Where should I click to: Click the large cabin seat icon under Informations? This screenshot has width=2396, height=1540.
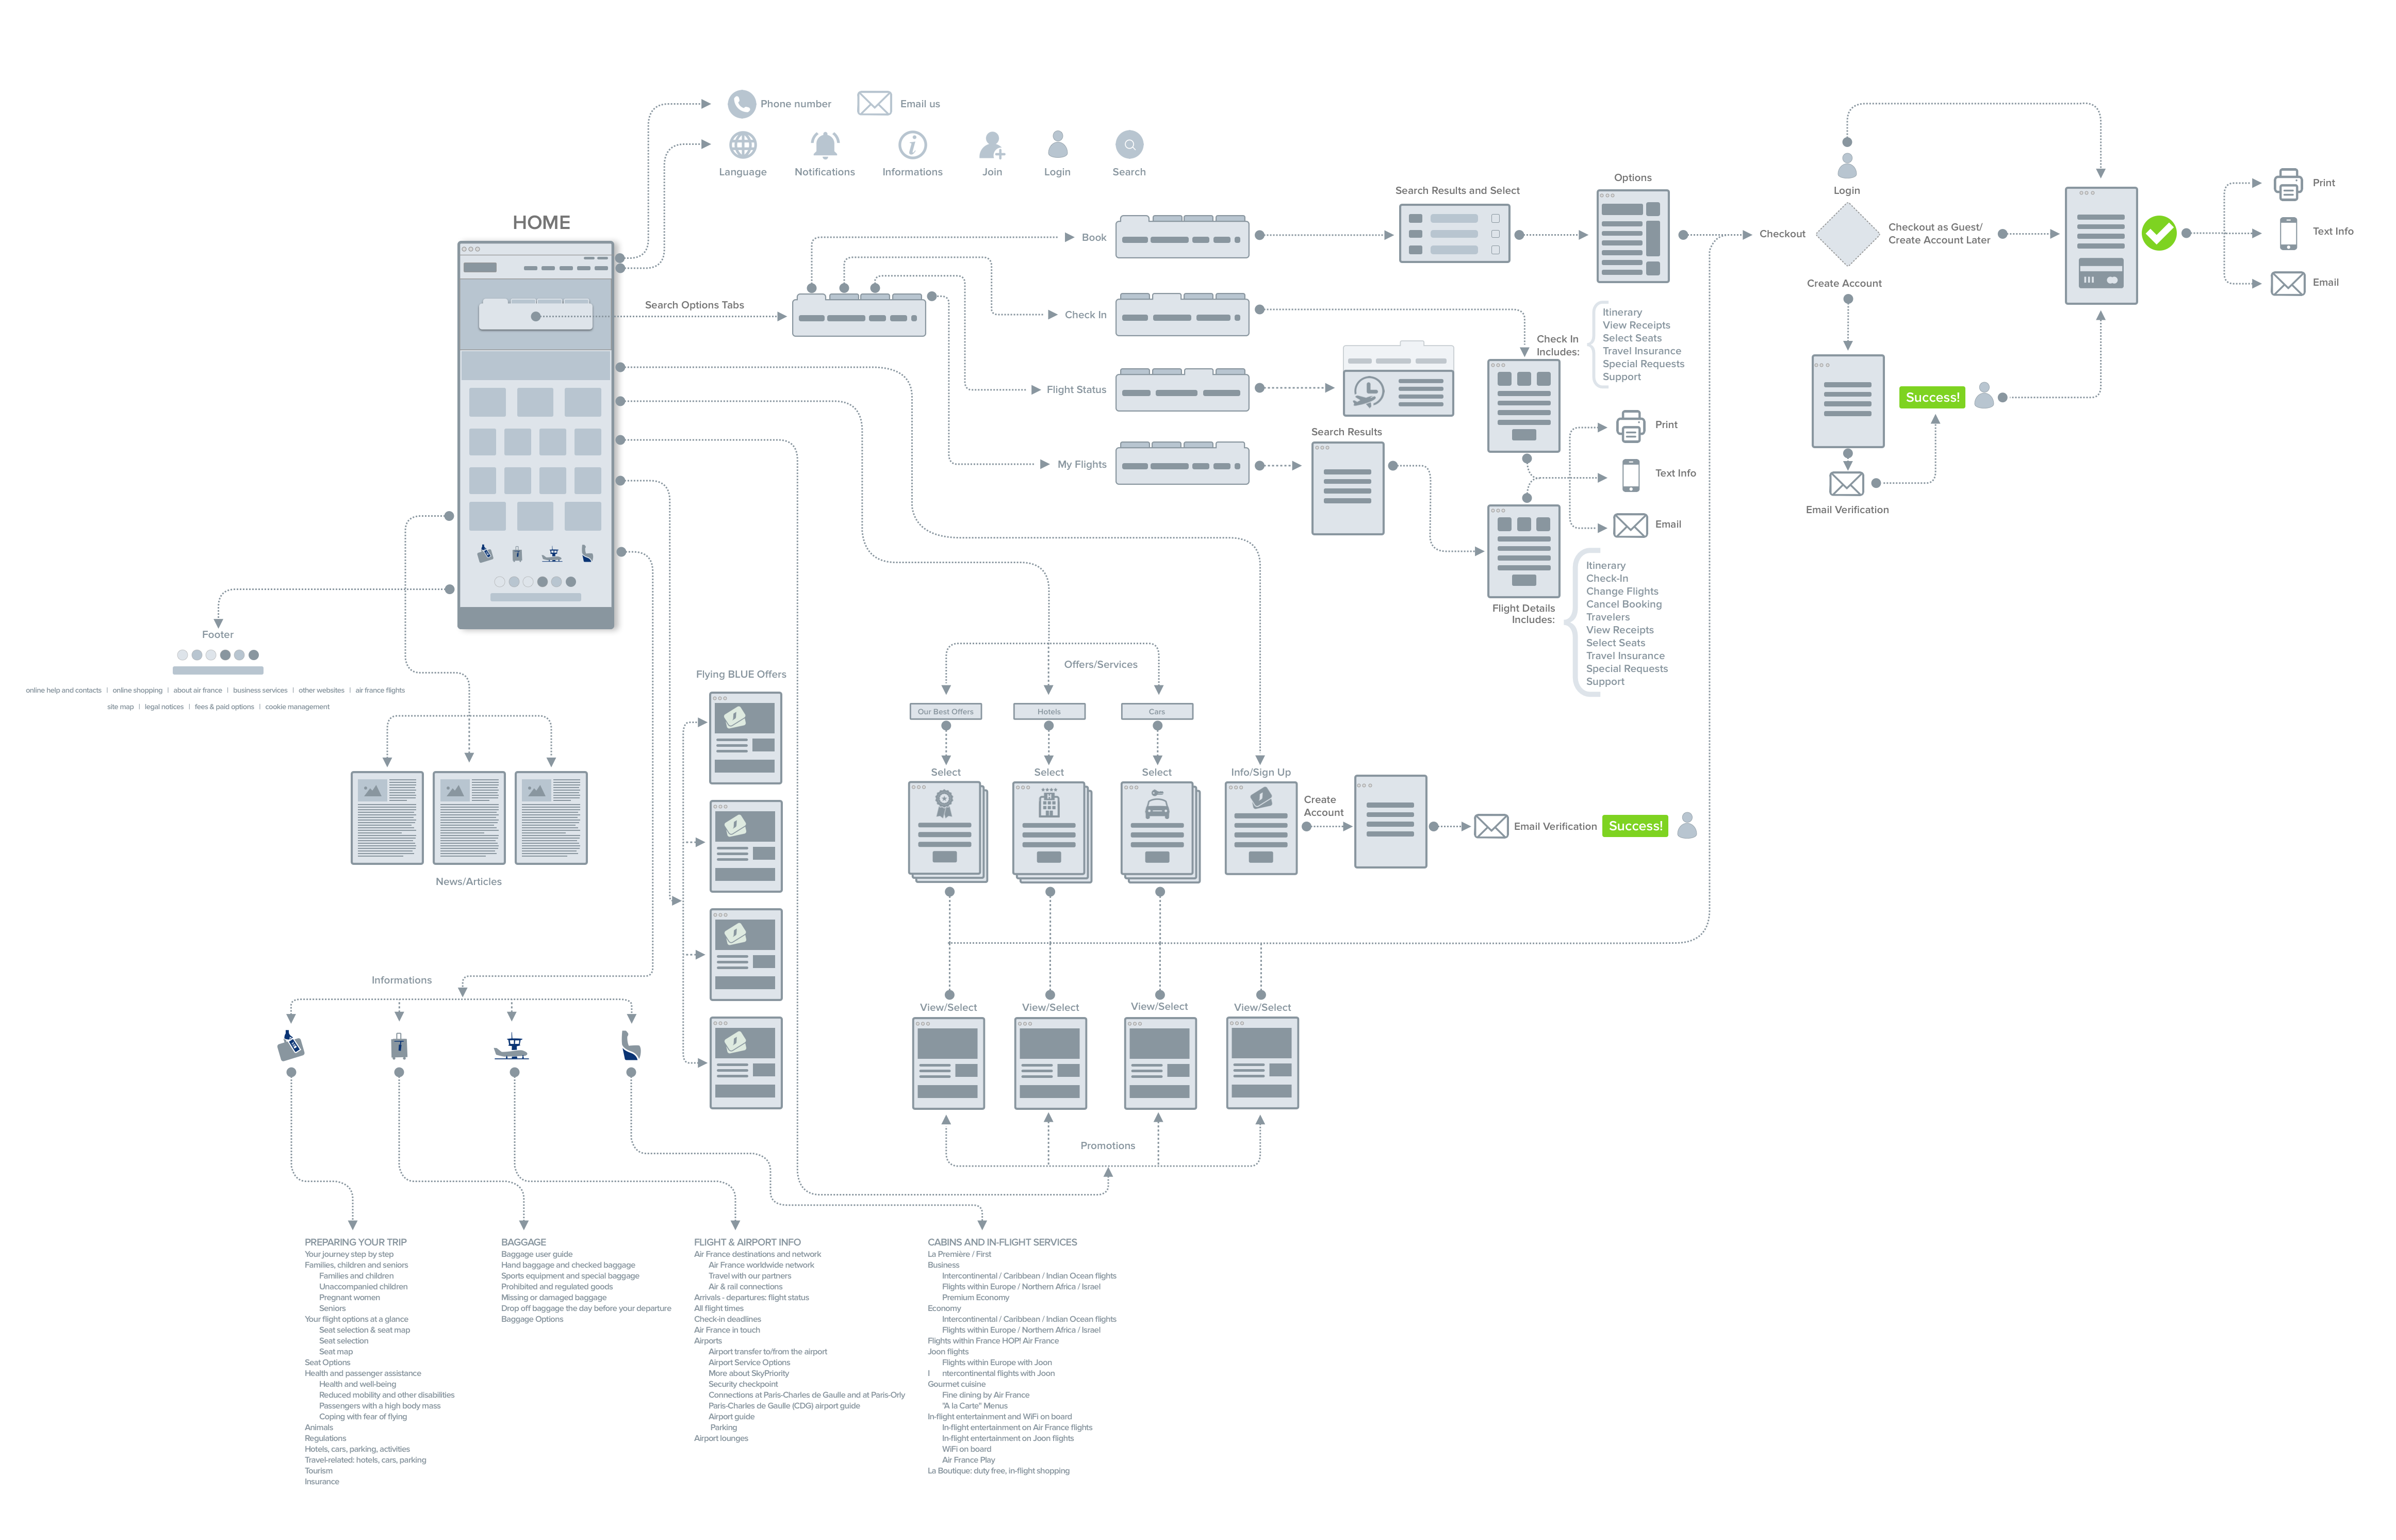630,1046
